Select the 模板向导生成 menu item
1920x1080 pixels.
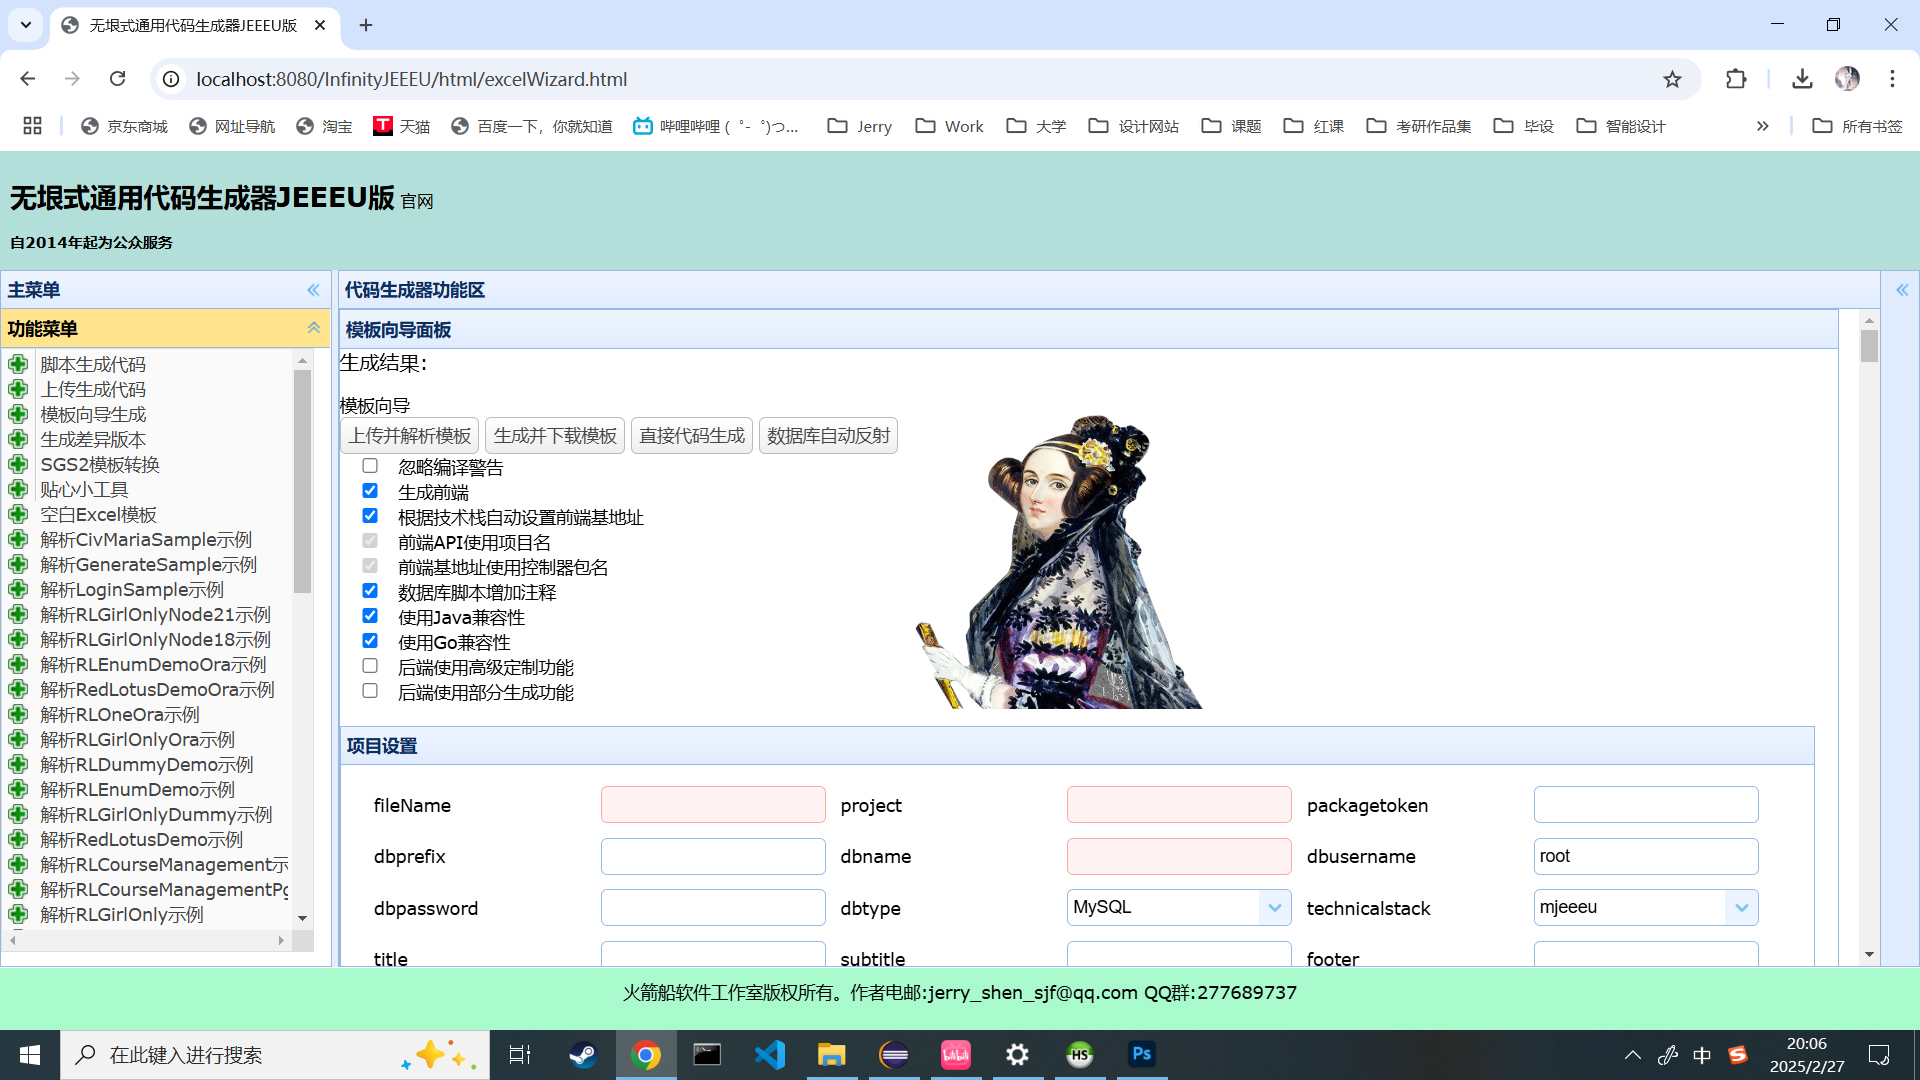click(x=93, y=414)
